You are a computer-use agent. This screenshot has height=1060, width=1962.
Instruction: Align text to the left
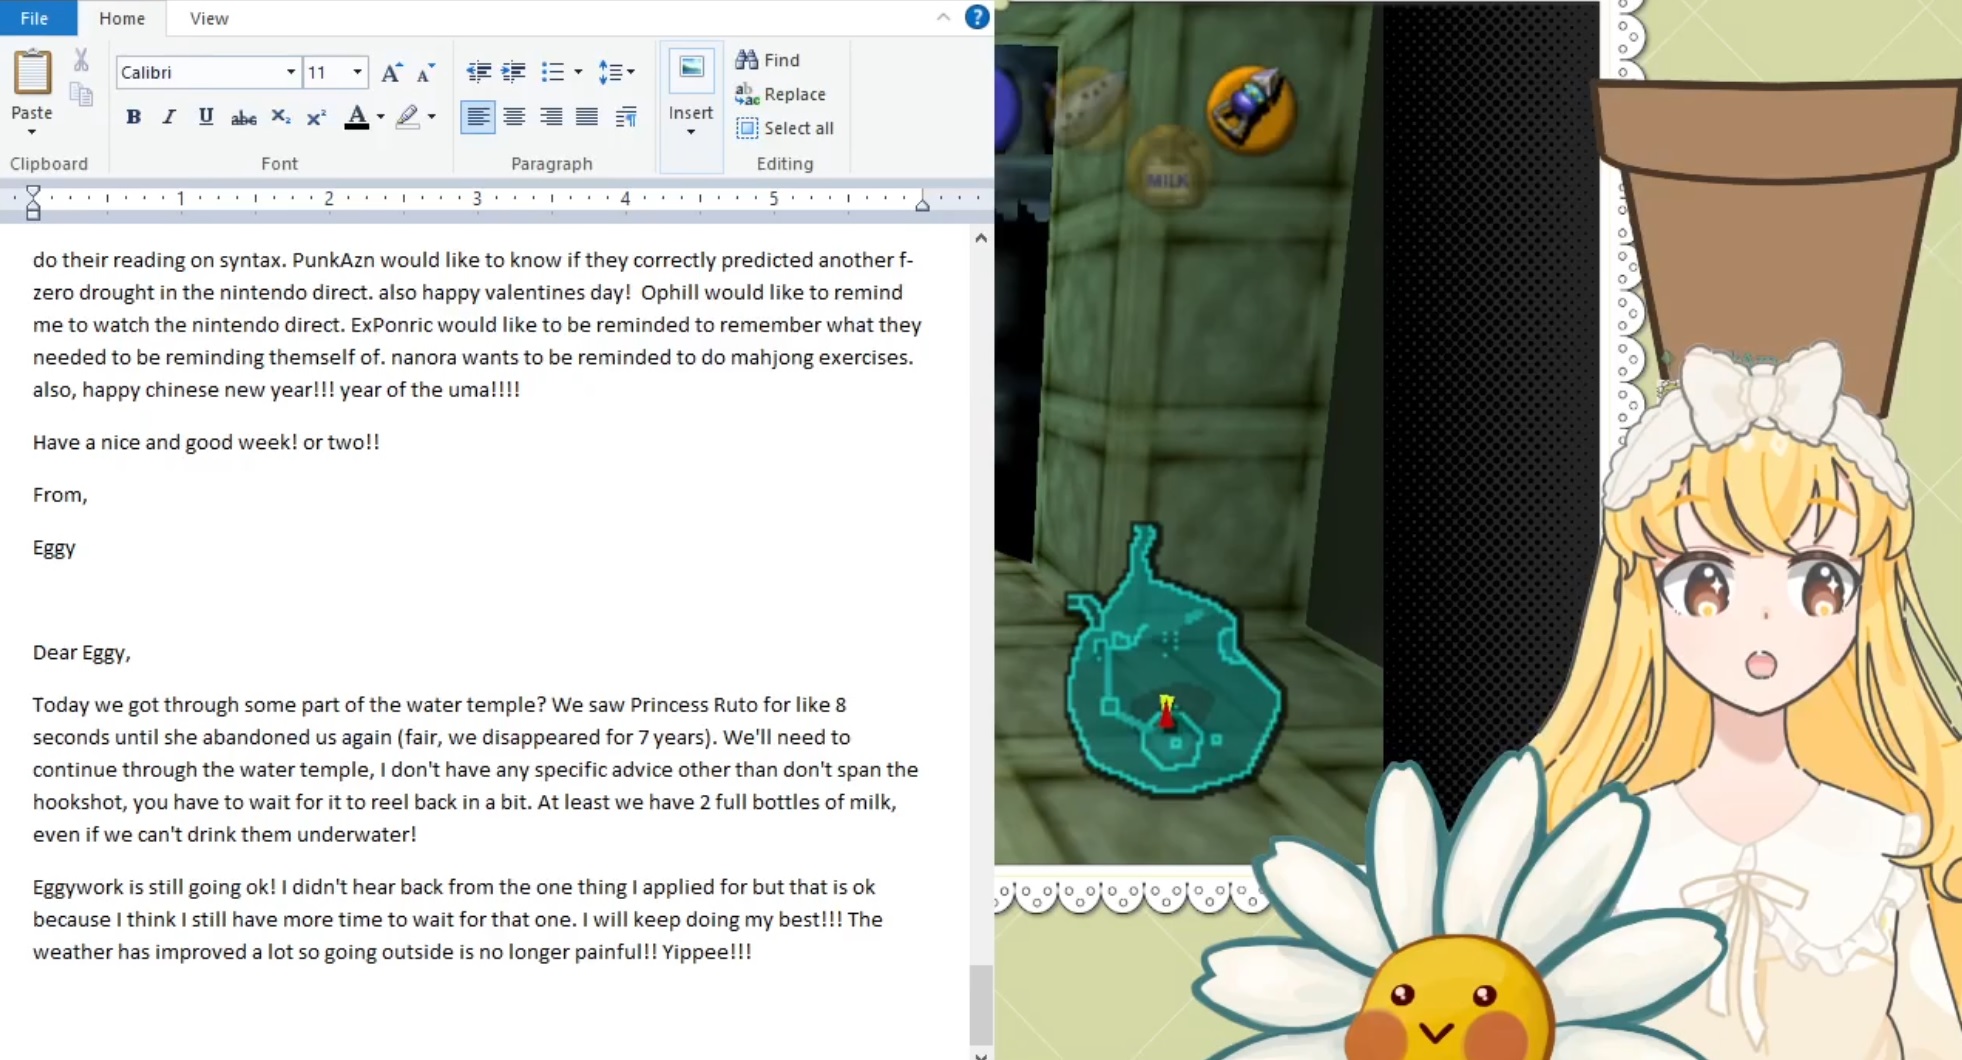(x=478, y=117)
